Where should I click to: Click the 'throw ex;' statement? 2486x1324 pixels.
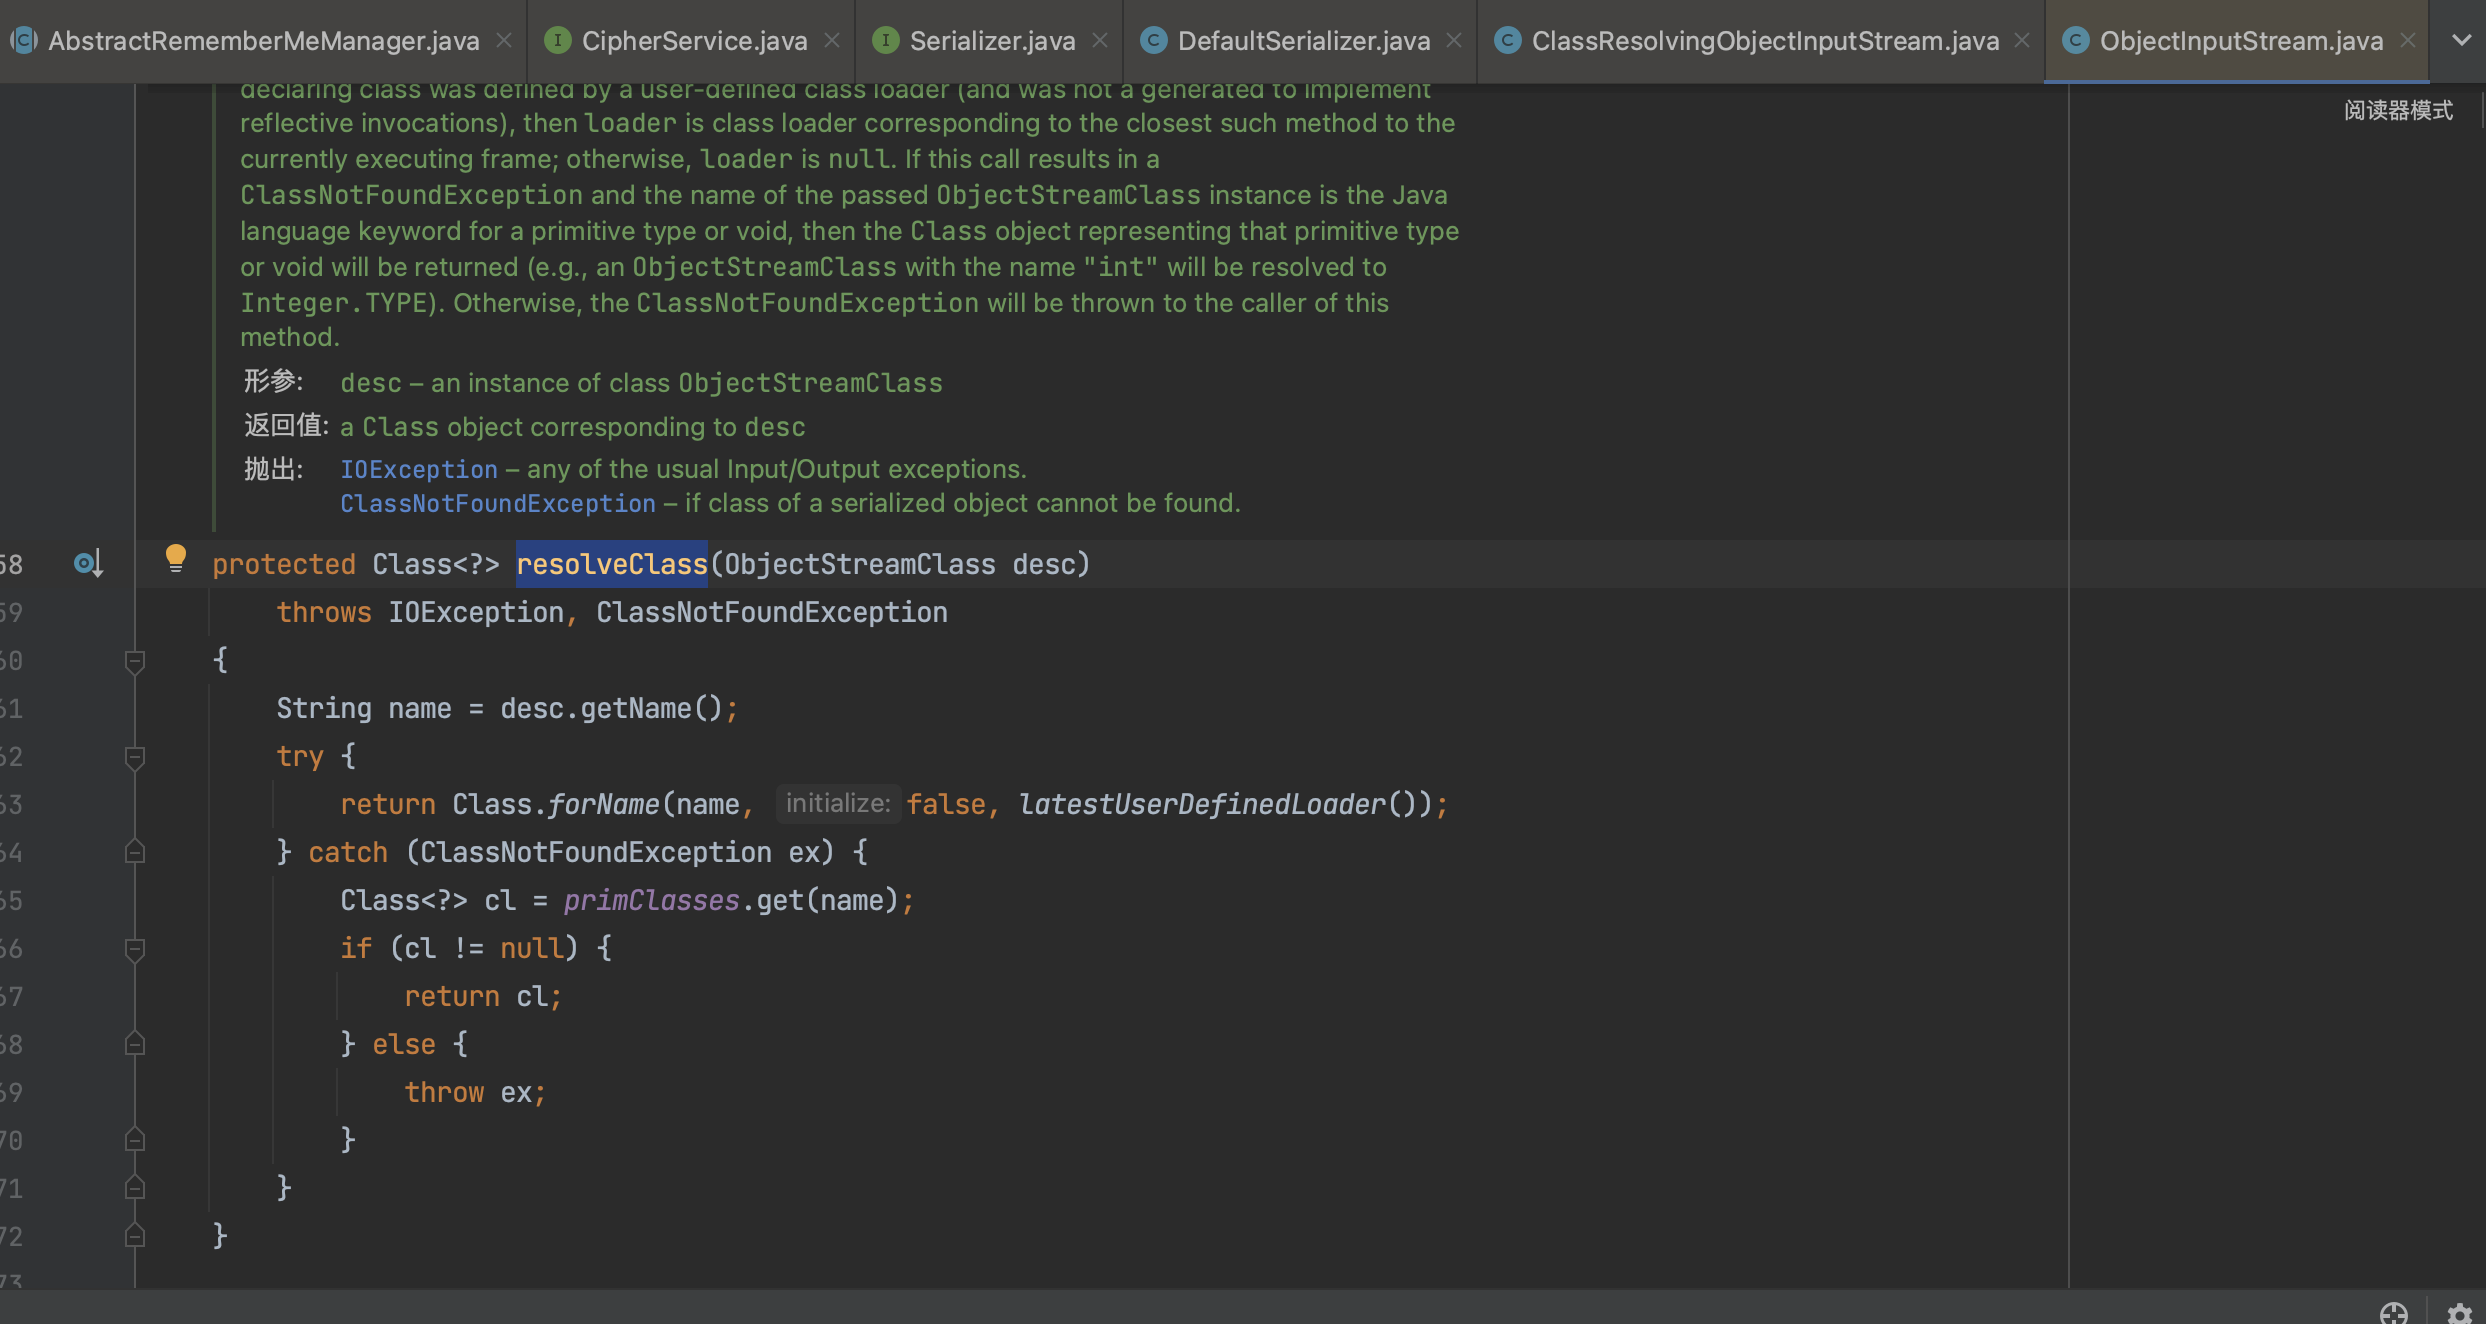[475, 1092]
